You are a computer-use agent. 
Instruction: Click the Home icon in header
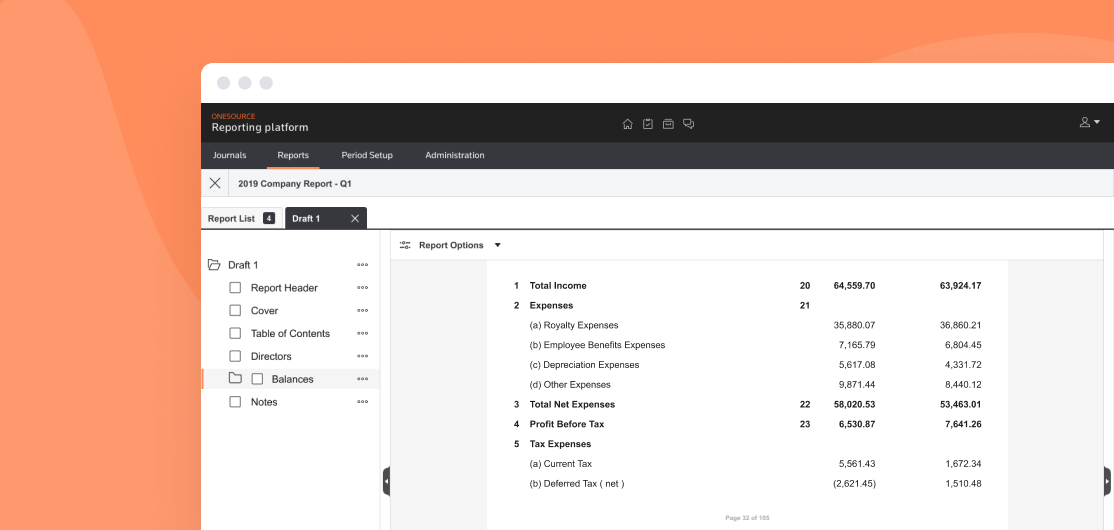(627, 124)
